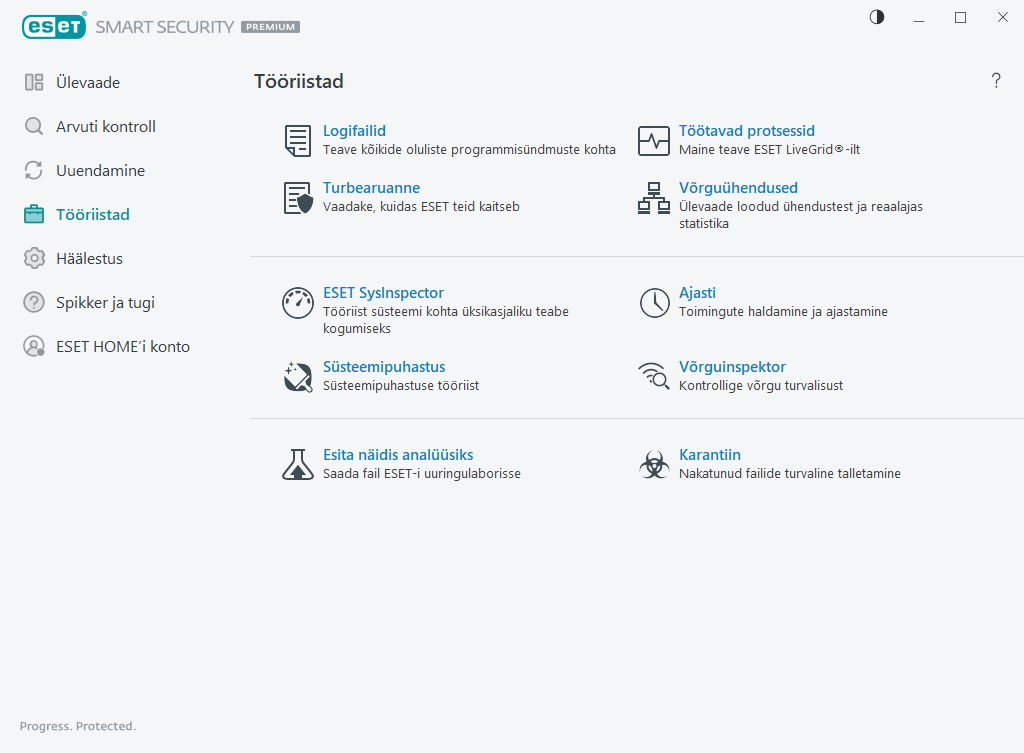Click the Võrguinspektor Wi-Fi magnifier icon
Viewport: 1024px width, 753px height.
(654, 377)
